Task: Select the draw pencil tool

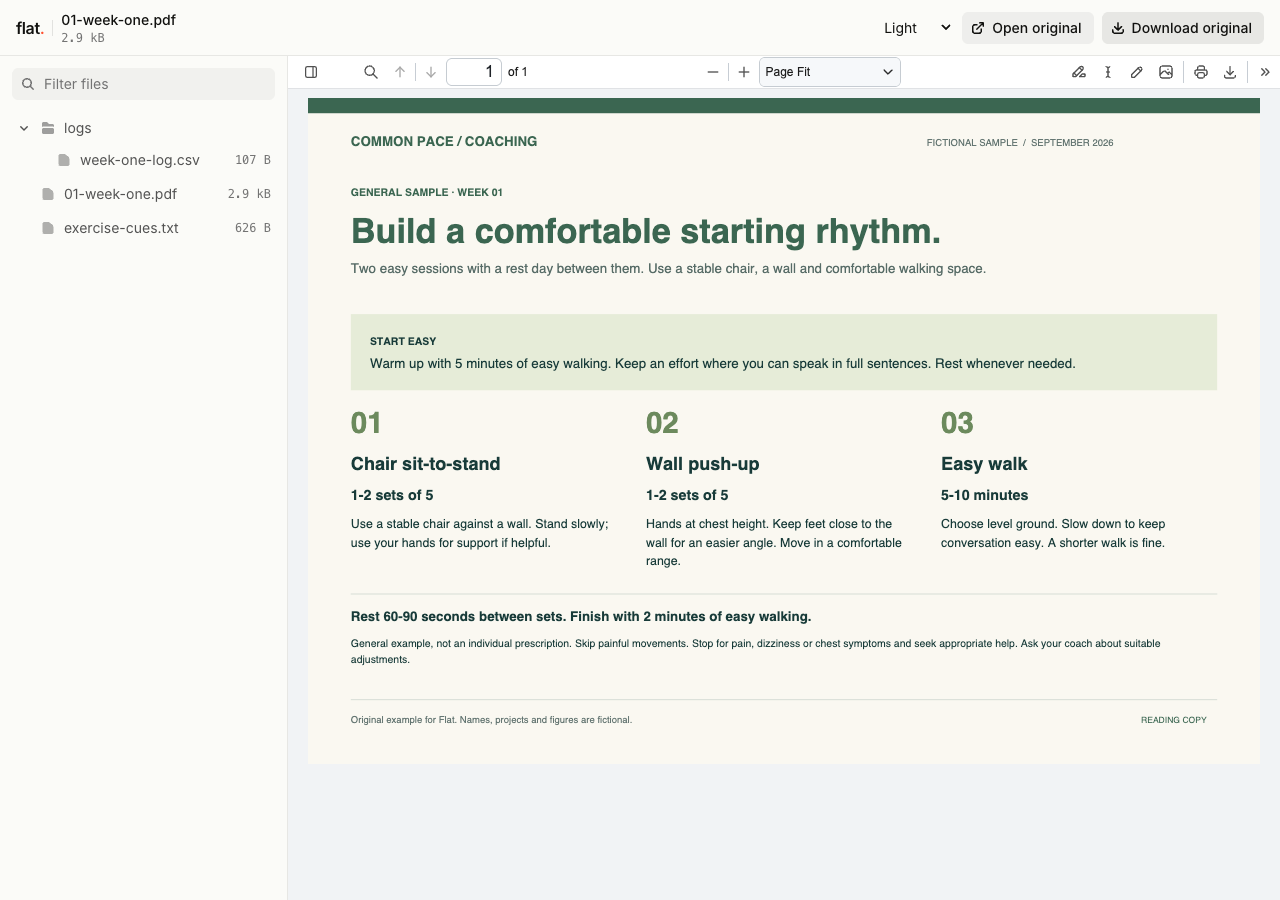Action: pyautogui.click(x=1137, y=72)
